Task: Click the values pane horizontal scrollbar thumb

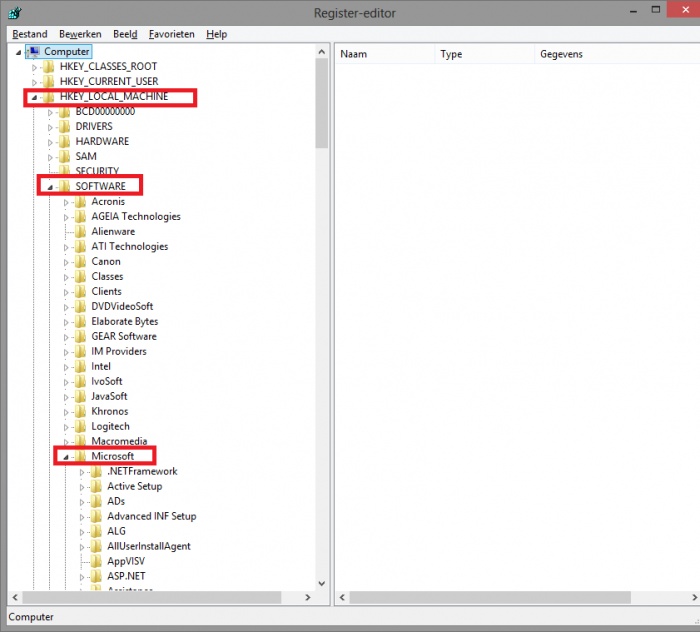Action: [x=490, y=597]
